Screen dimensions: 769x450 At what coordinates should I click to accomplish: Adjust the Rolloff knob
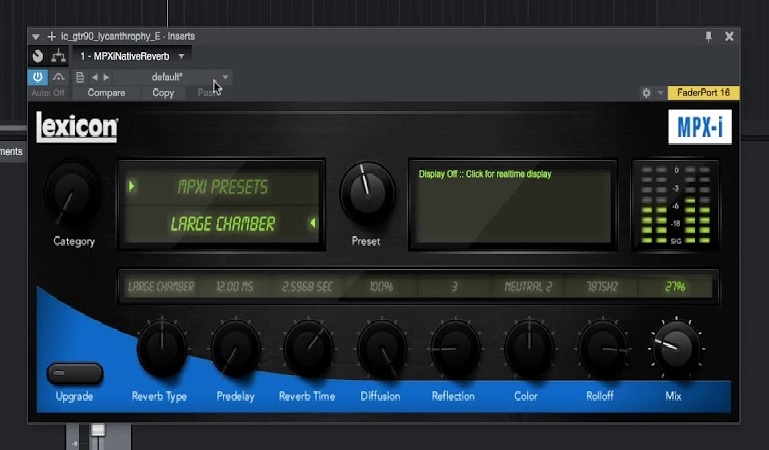click(602, 349)
